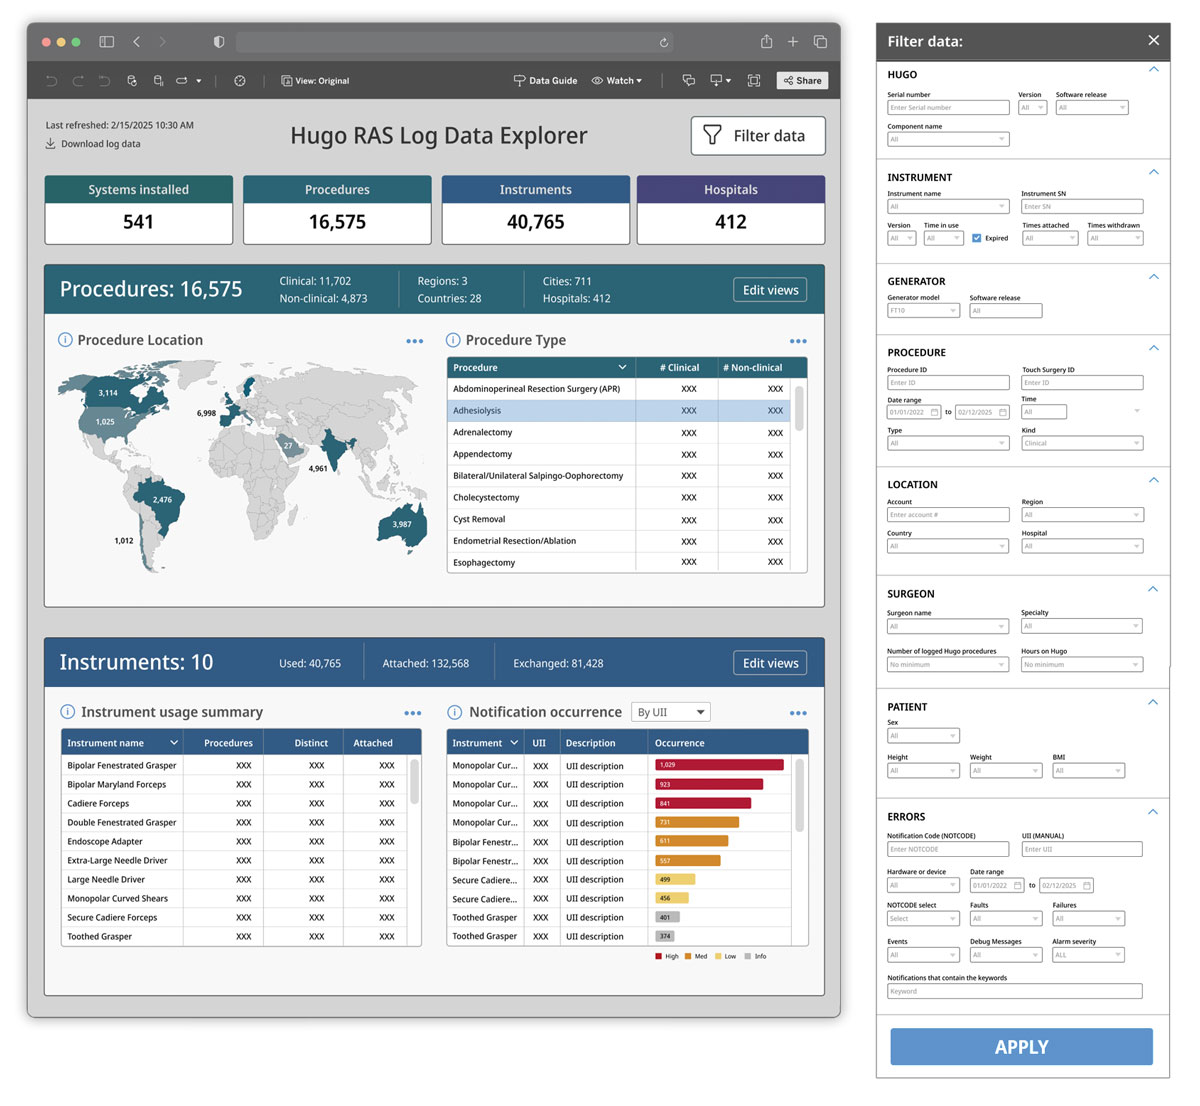Click the Procedure Type table scrollbar
This screenshot has width=1200, height=1106.
[x=798, y=408]
